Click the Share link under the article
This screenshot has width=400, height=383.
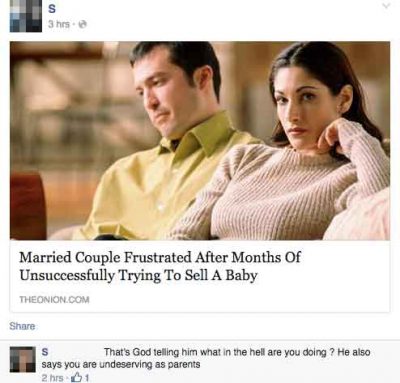(x=22, y=326)
